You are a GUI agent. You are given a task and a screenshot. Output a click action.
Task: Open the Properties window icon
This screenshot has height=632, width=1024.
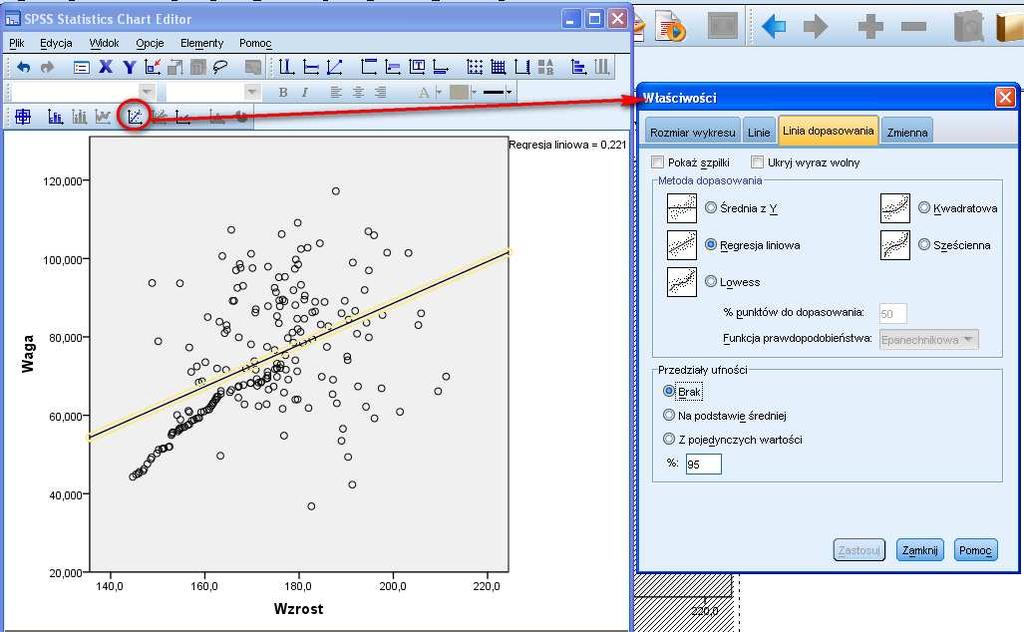[82, 67]
